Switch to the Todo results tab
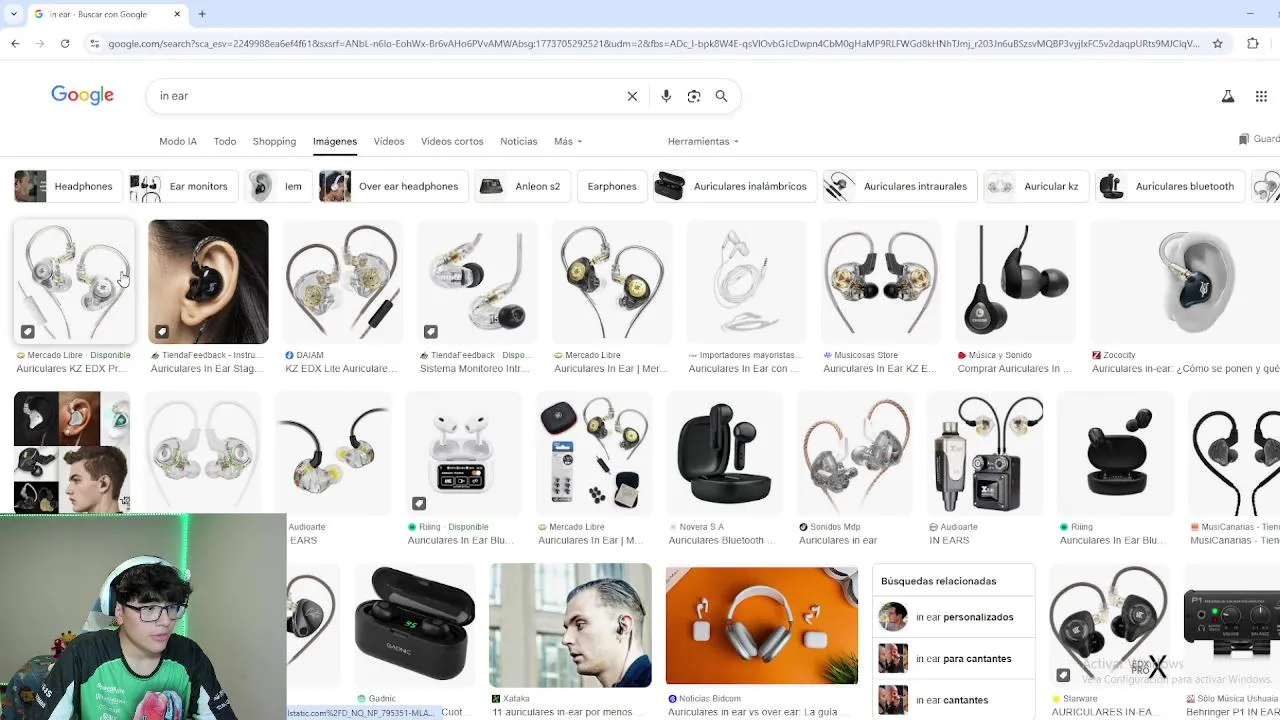1280x720 pixels. coord(225,141)
